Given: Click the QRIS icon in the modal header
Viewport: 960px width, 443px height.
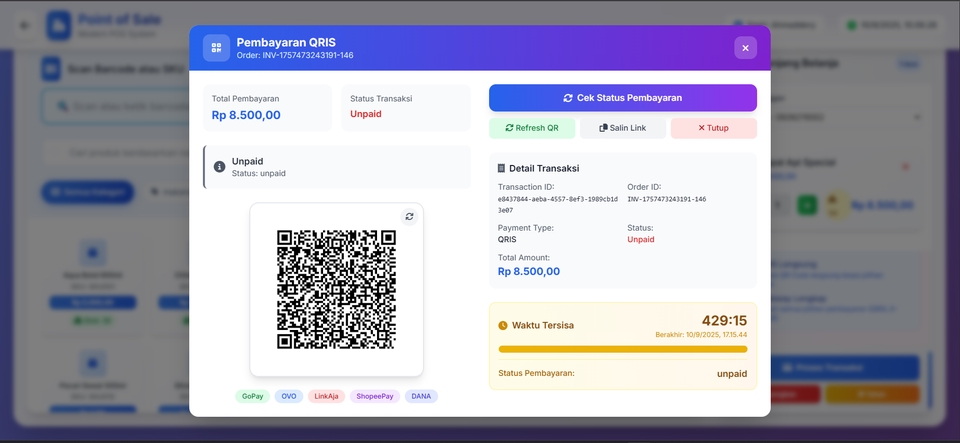Looking at the screenshot, I should [216, 48].
